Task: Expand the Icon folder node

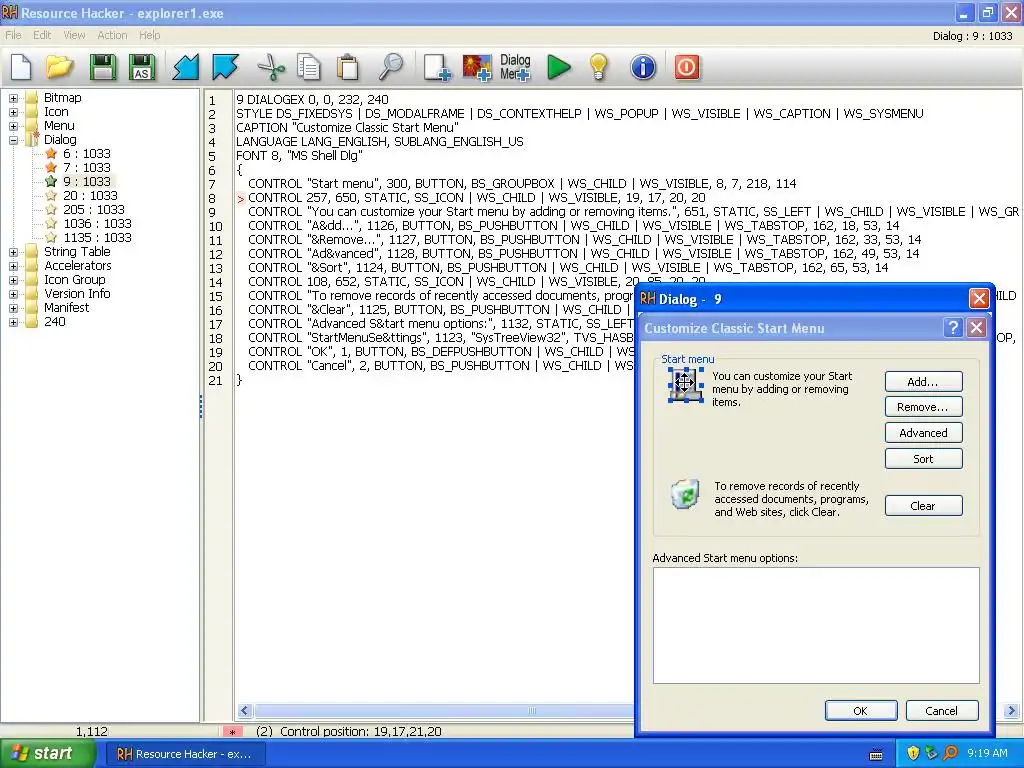Action: coord(13,112)
